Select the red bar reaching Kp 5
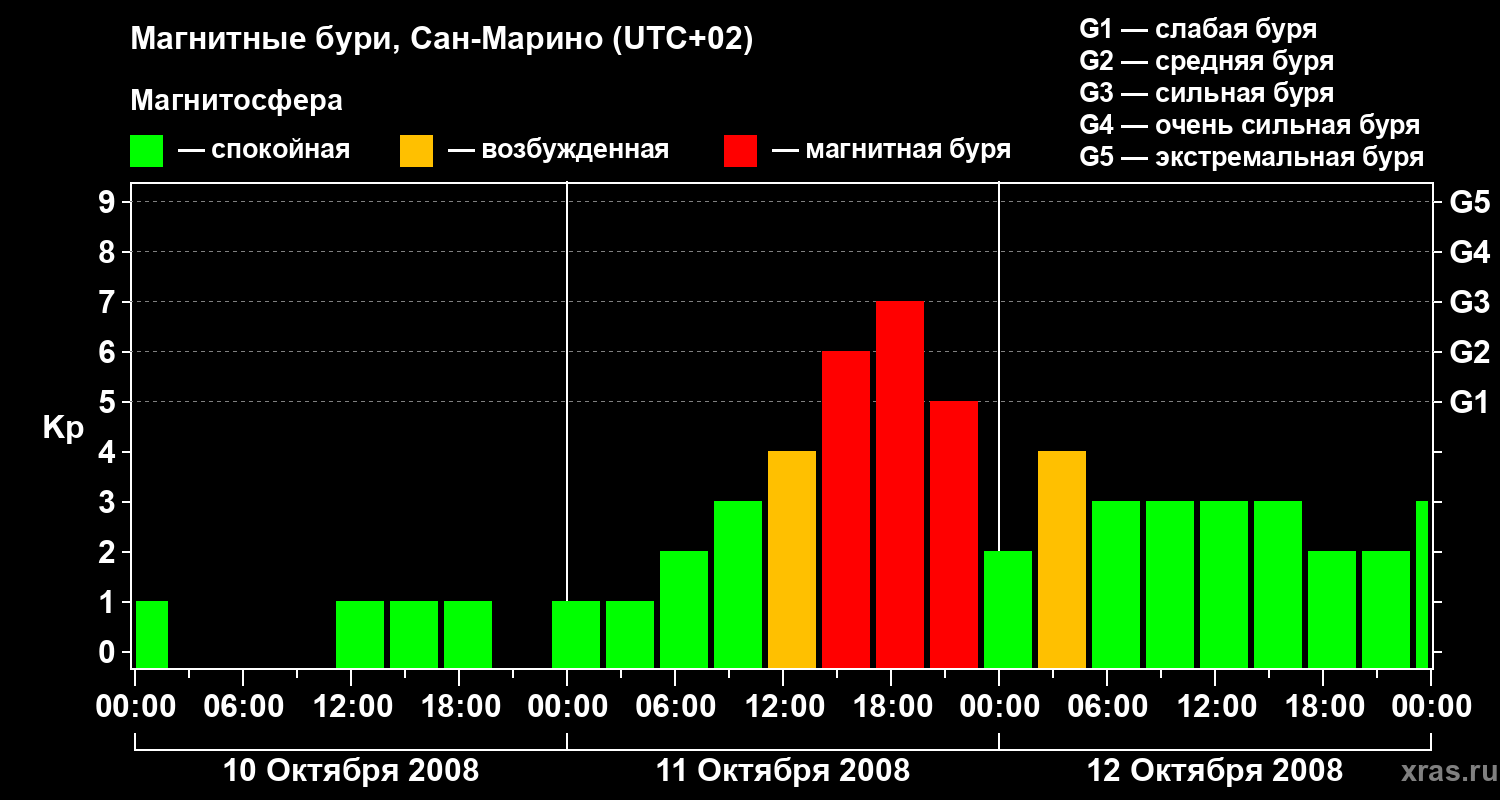This screenshot has height=800, width=1500. click(954, 535)
